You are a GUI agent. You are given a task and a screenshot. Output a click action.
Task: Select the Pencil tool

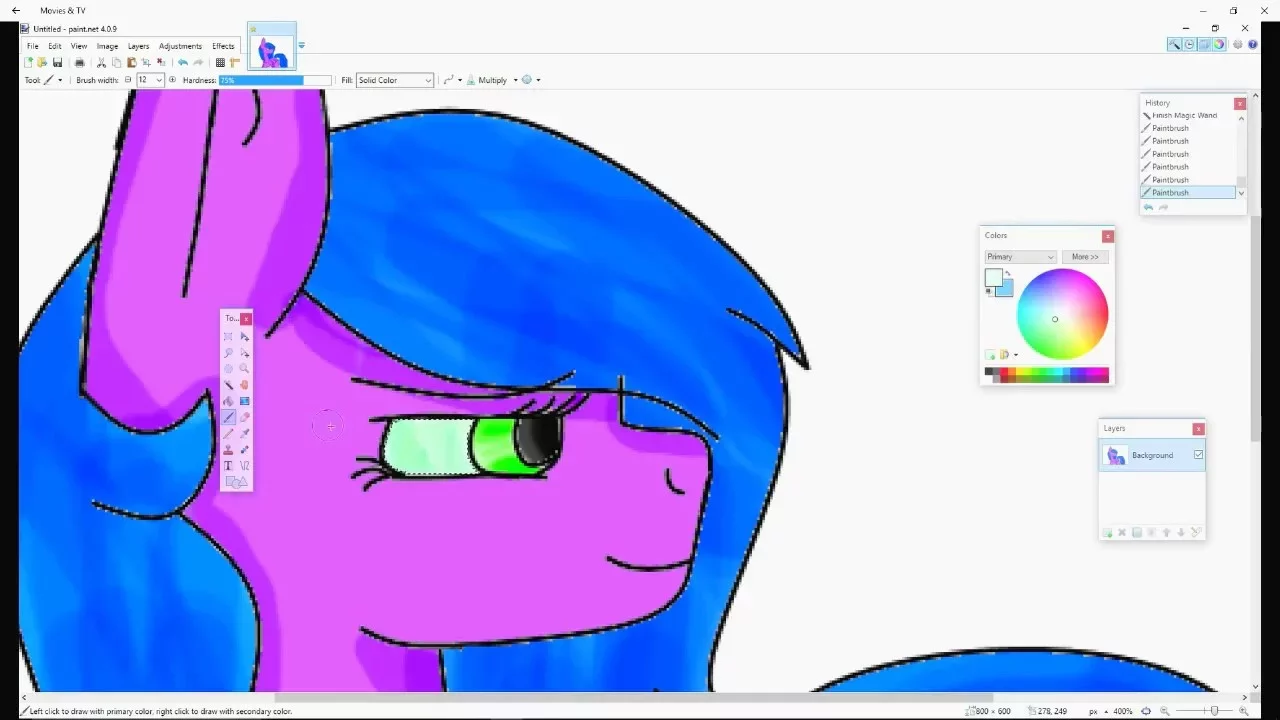click(x=228, y=433)
